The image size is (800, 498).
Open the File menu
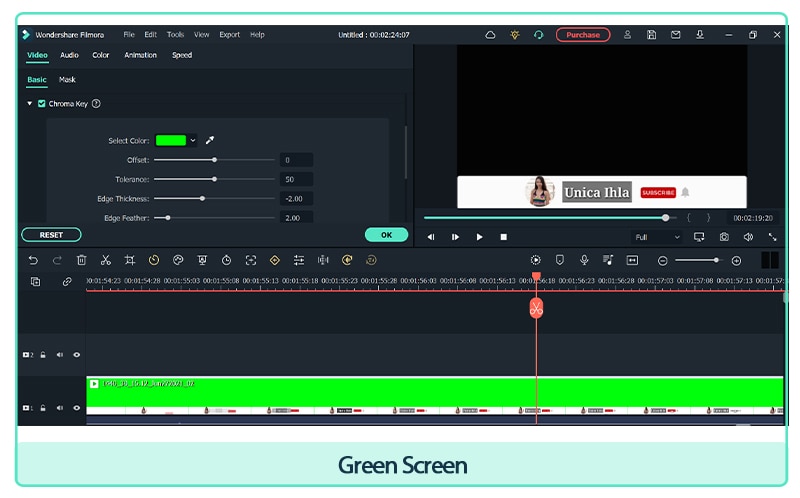[x=129, y=35]
